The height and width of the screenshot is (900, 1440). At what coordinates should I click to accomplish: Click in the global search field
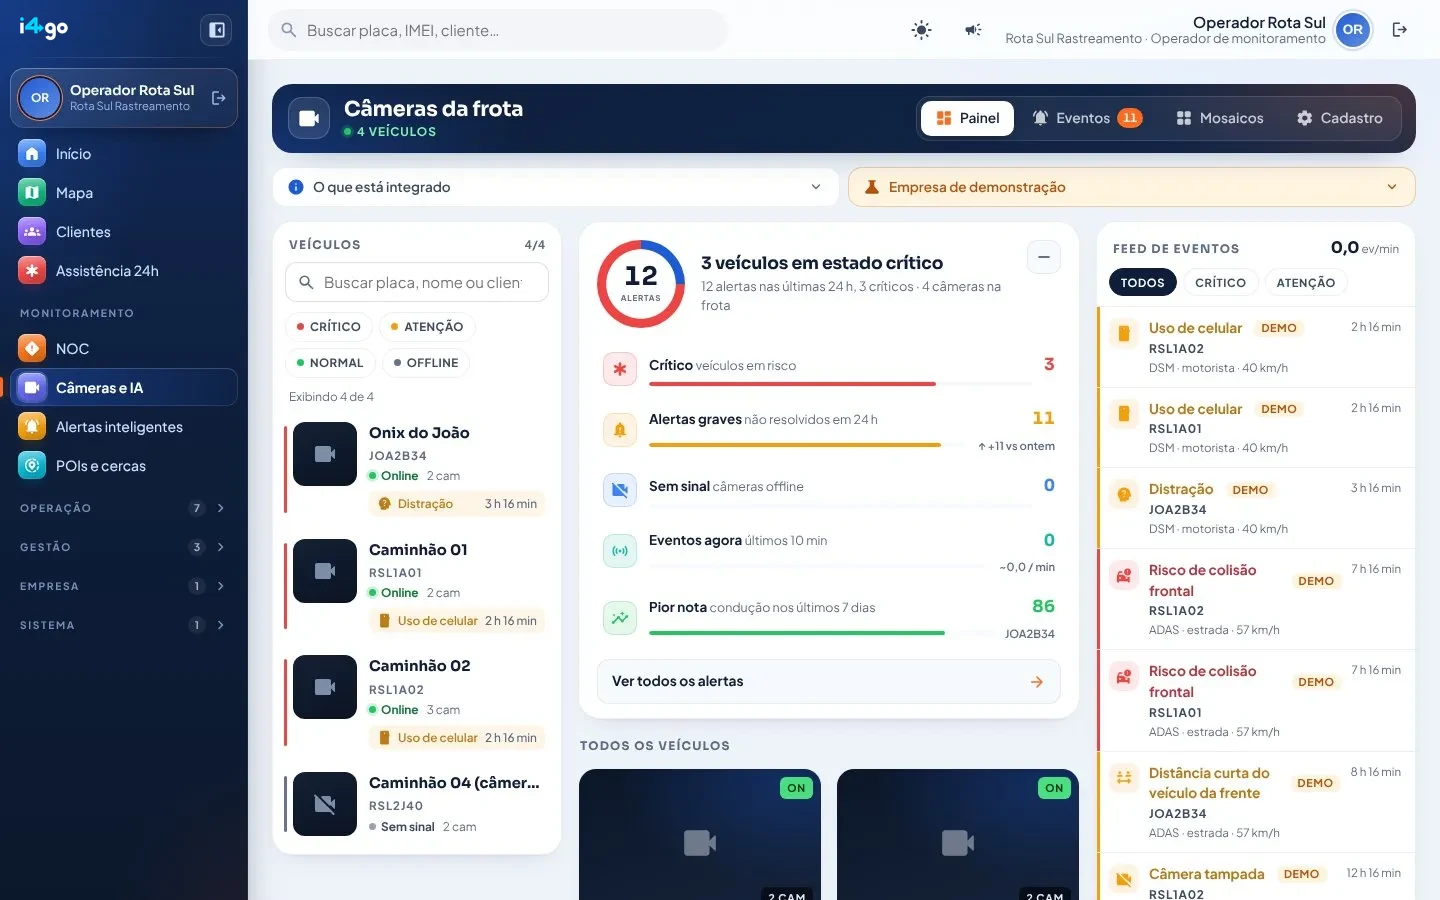pos(498,30)
